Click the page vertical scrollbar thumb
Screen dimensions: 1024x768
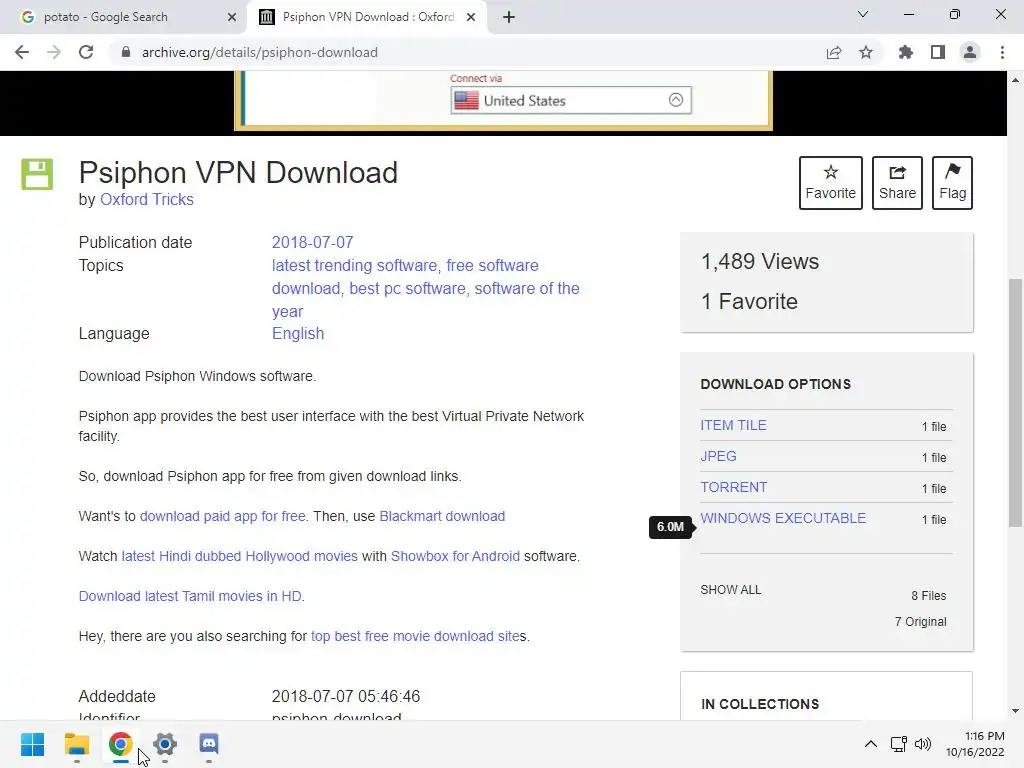point(1015,402)
